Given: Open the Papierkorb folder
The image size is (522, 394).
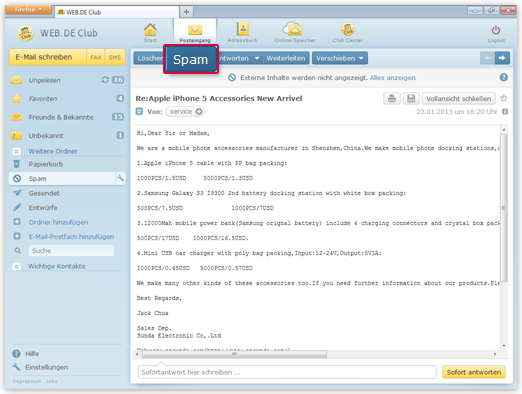Looking at the screenshot, I should point(45,164).
